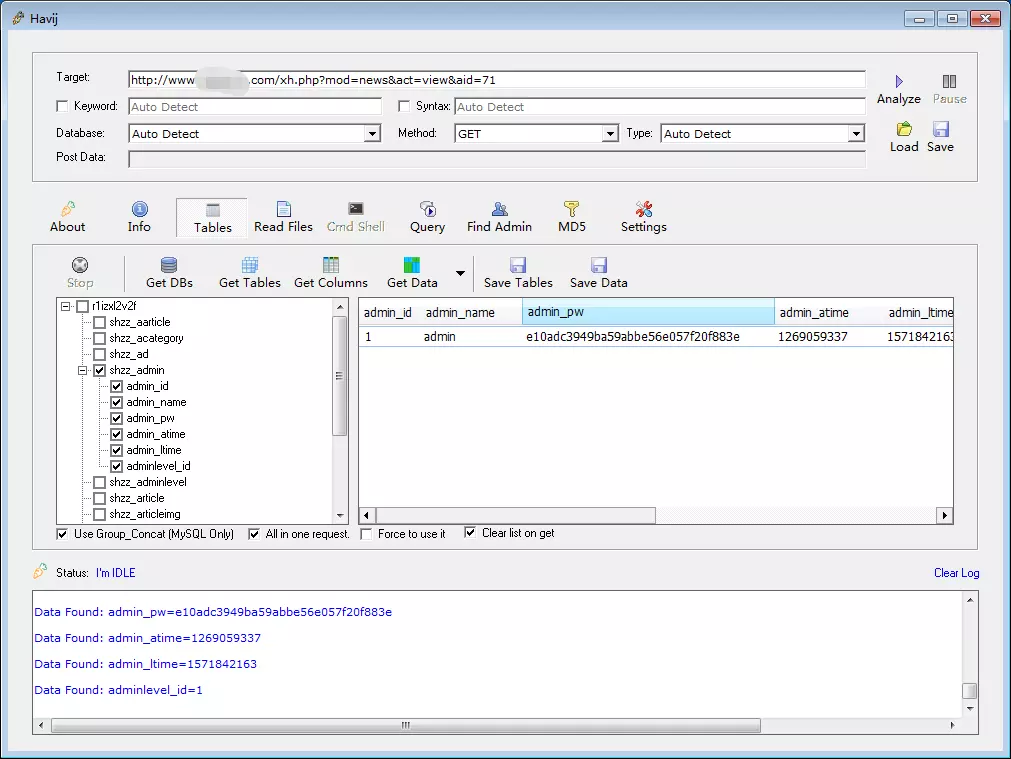Toggle Use Group_Concat (MySQL Only) checkbox
This screenshot has height=759, width=1011.
(x=63, y=534)
